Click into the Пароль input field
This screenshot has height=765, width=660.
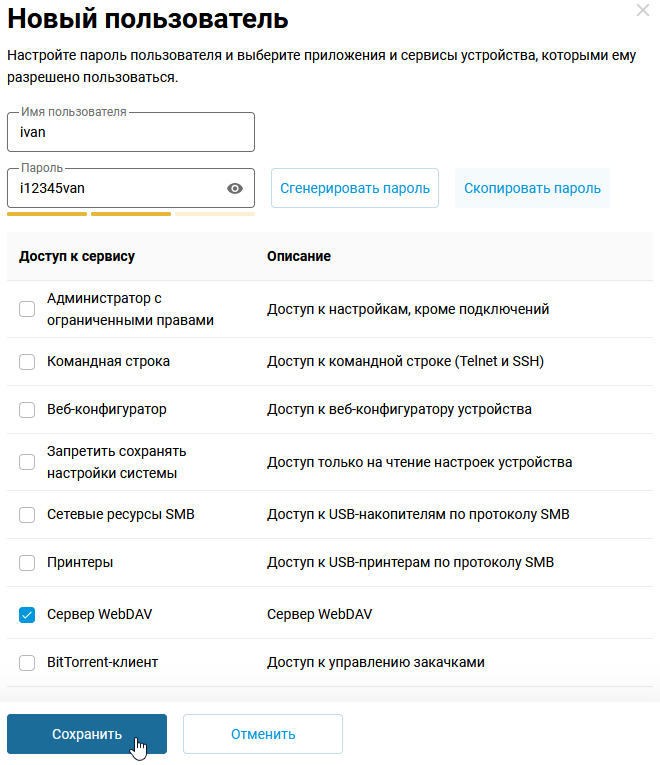115,188
